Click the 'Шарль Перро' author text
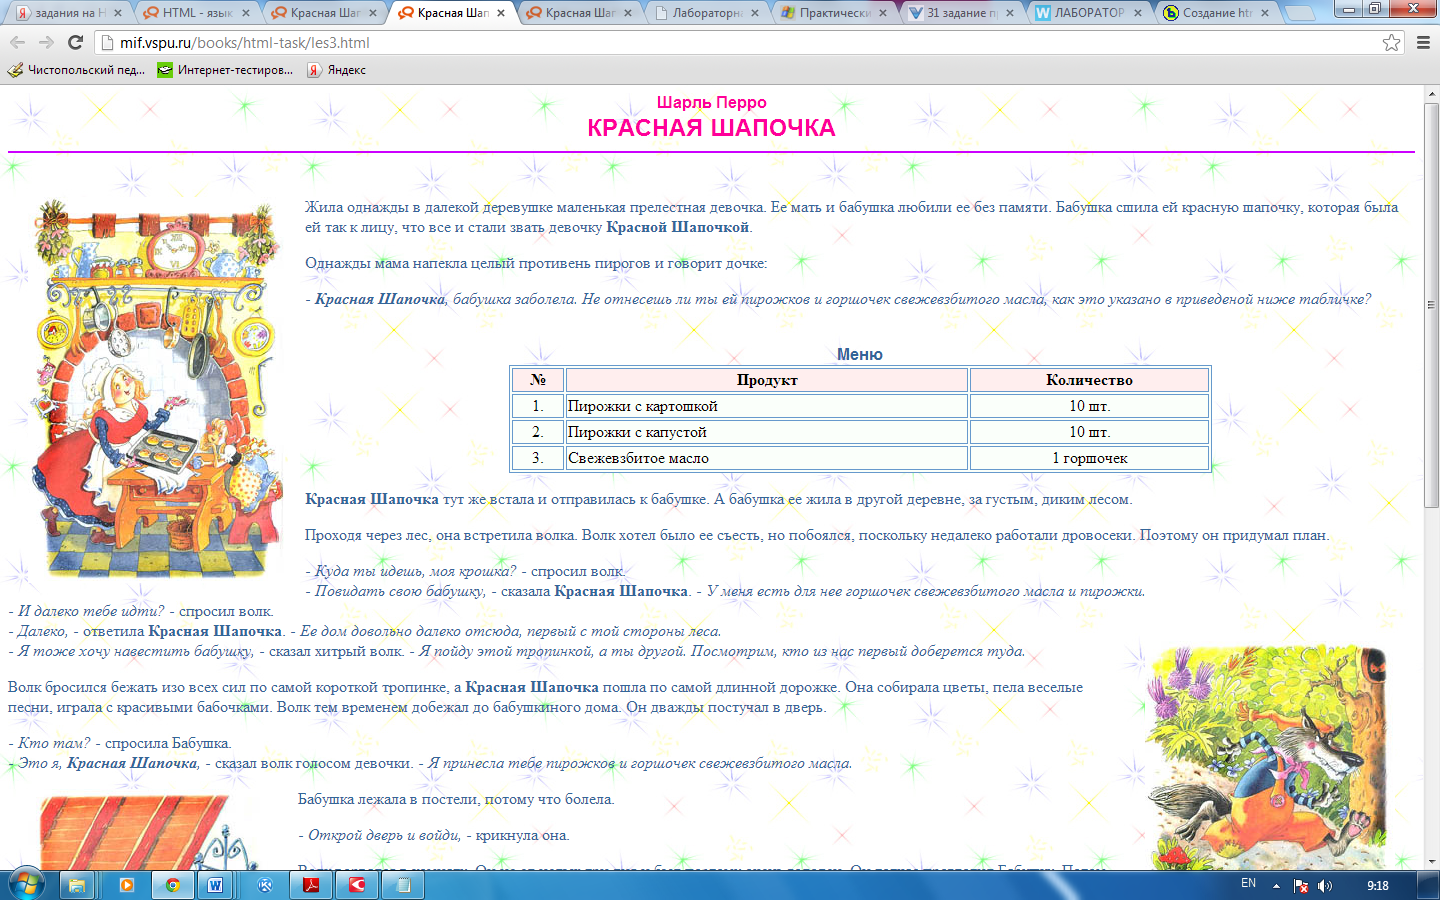 click(711, 102)
